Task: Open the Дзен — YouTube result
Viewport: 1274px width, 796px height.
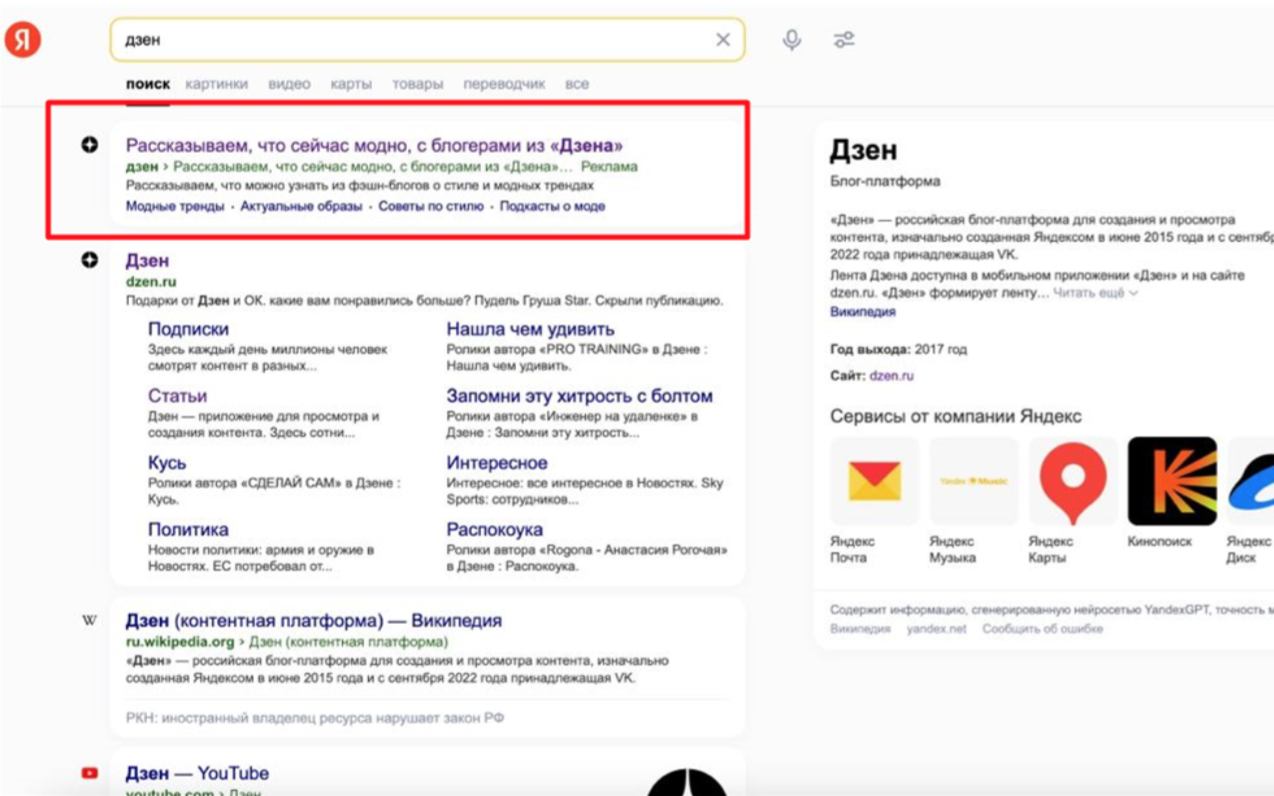Action: pyautogui.click(x=197, y=773)
